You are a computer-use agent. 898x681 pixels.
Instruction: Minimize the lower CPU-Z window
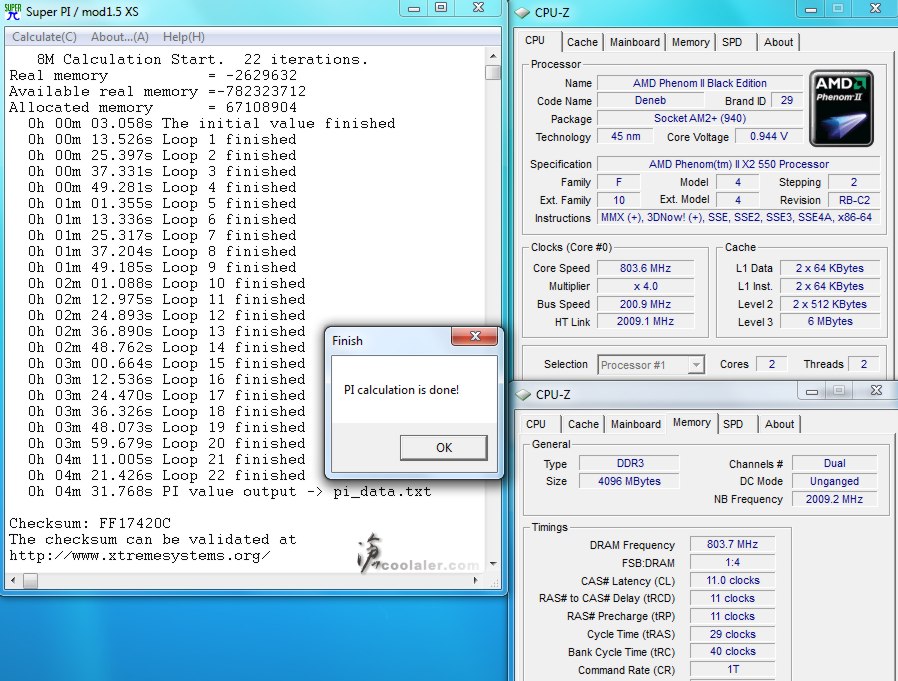click(x=812, y=391)
